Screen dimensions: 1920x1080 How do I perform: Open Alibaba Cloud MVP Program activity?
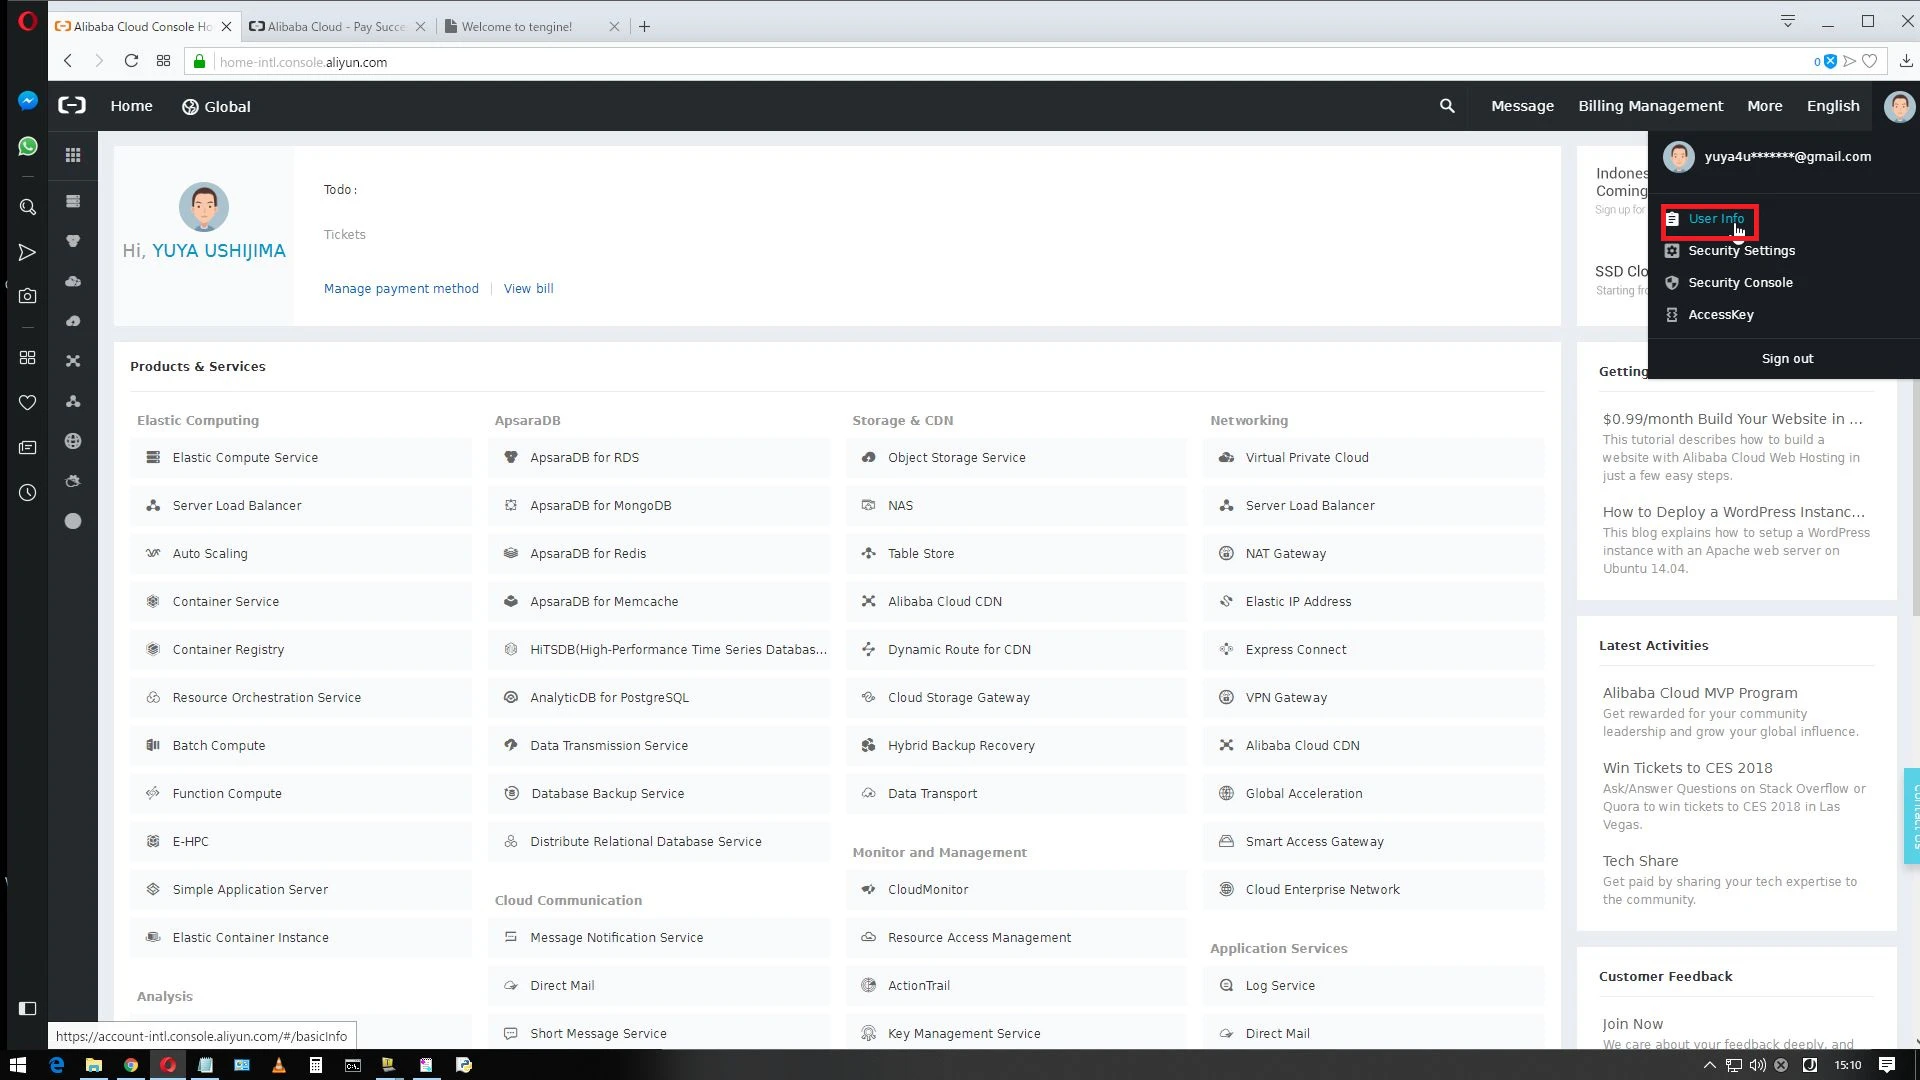1700,693
